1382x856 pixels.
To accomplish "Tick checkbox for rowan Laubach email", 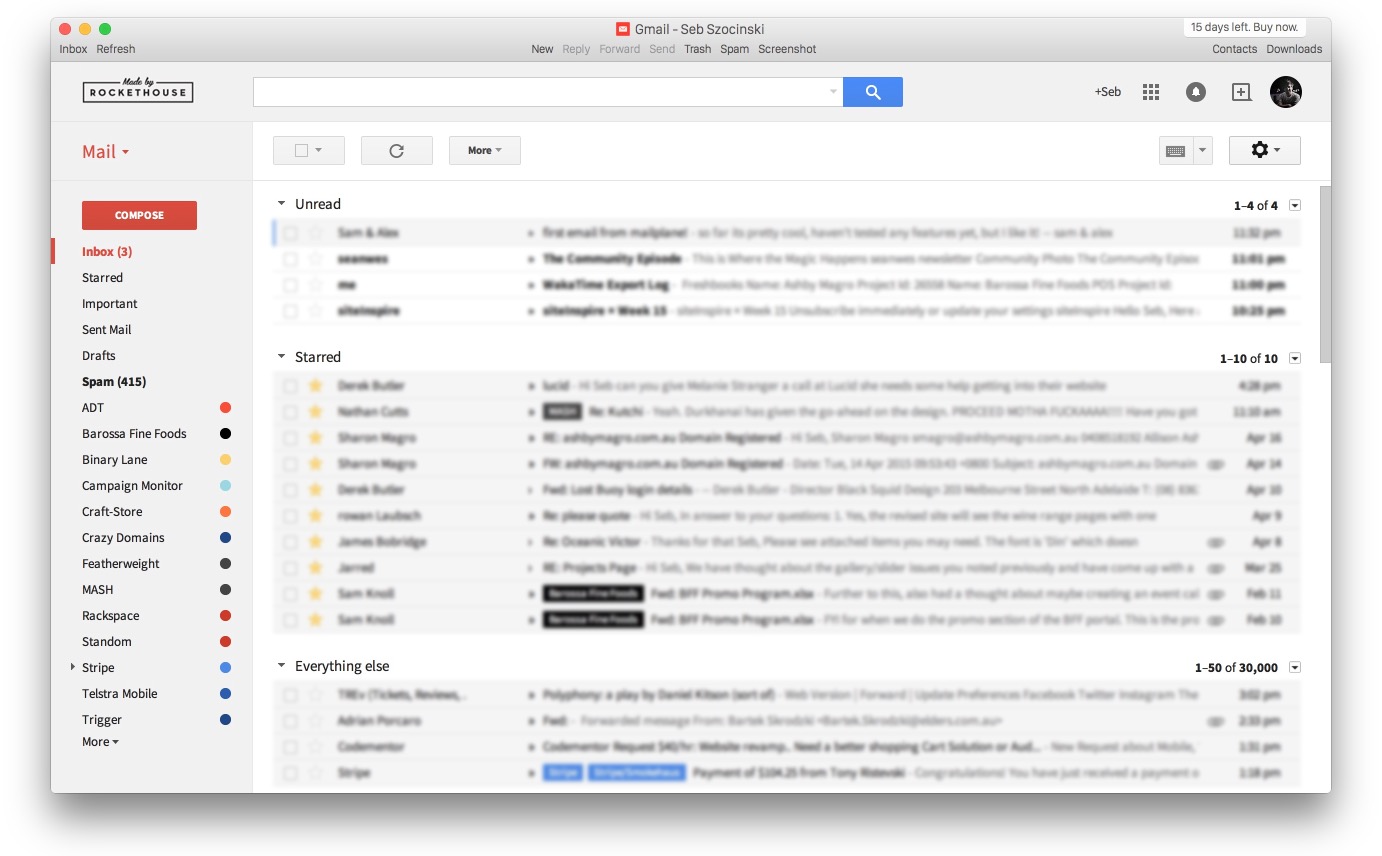I will [290, 516].
